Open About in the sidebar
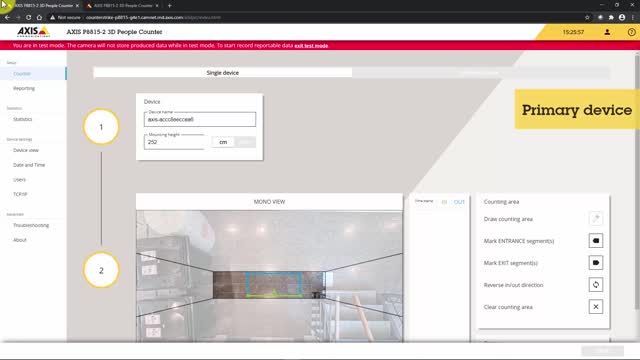640x360 pixels. [20, 240]
